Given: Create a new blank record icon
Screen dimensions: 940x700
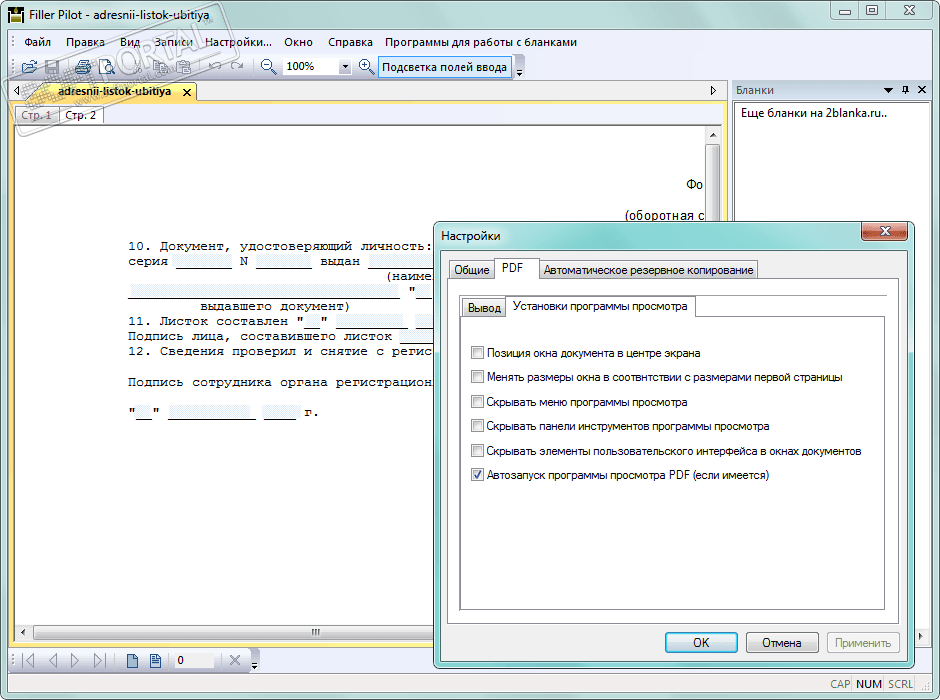Looking at the screenshot, I should coord(132,660).
